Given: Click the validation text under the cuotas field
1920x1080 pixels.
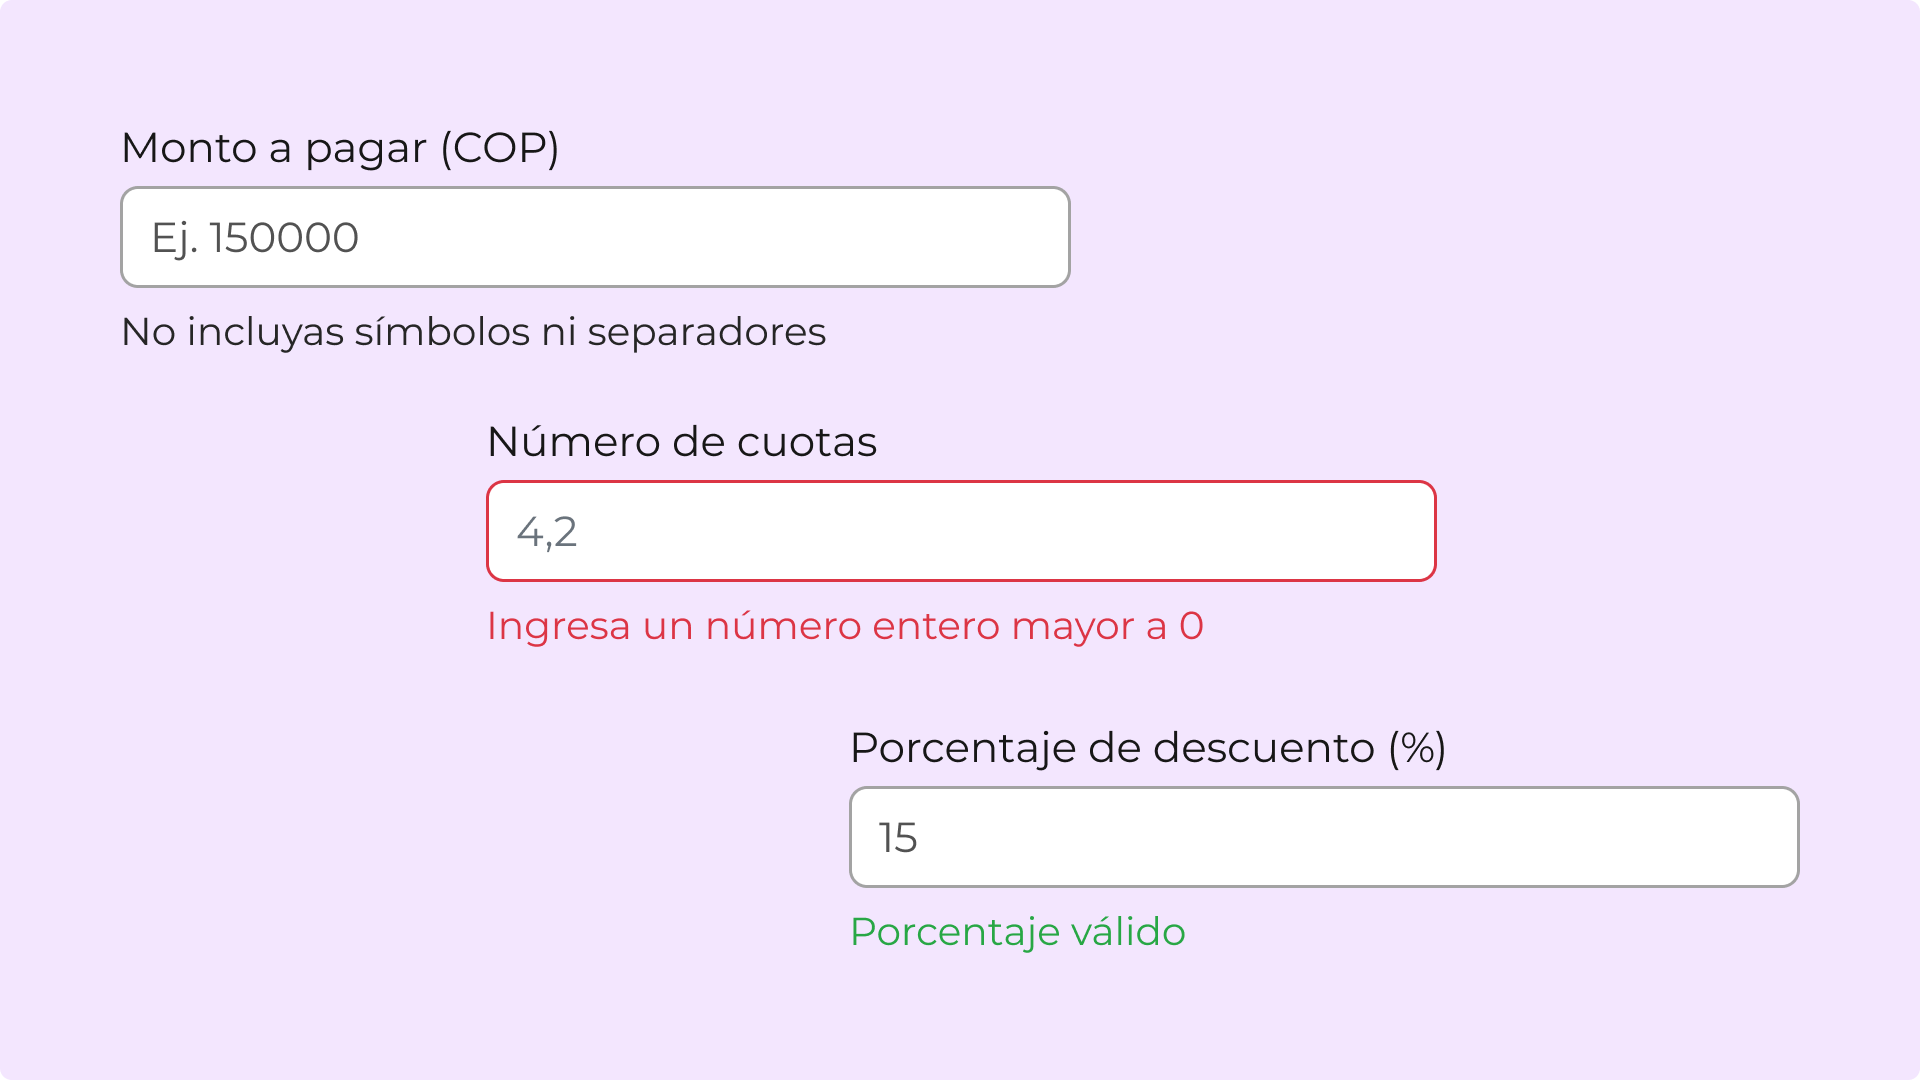Looking at the screenshot, I should [x=845, y=626].
